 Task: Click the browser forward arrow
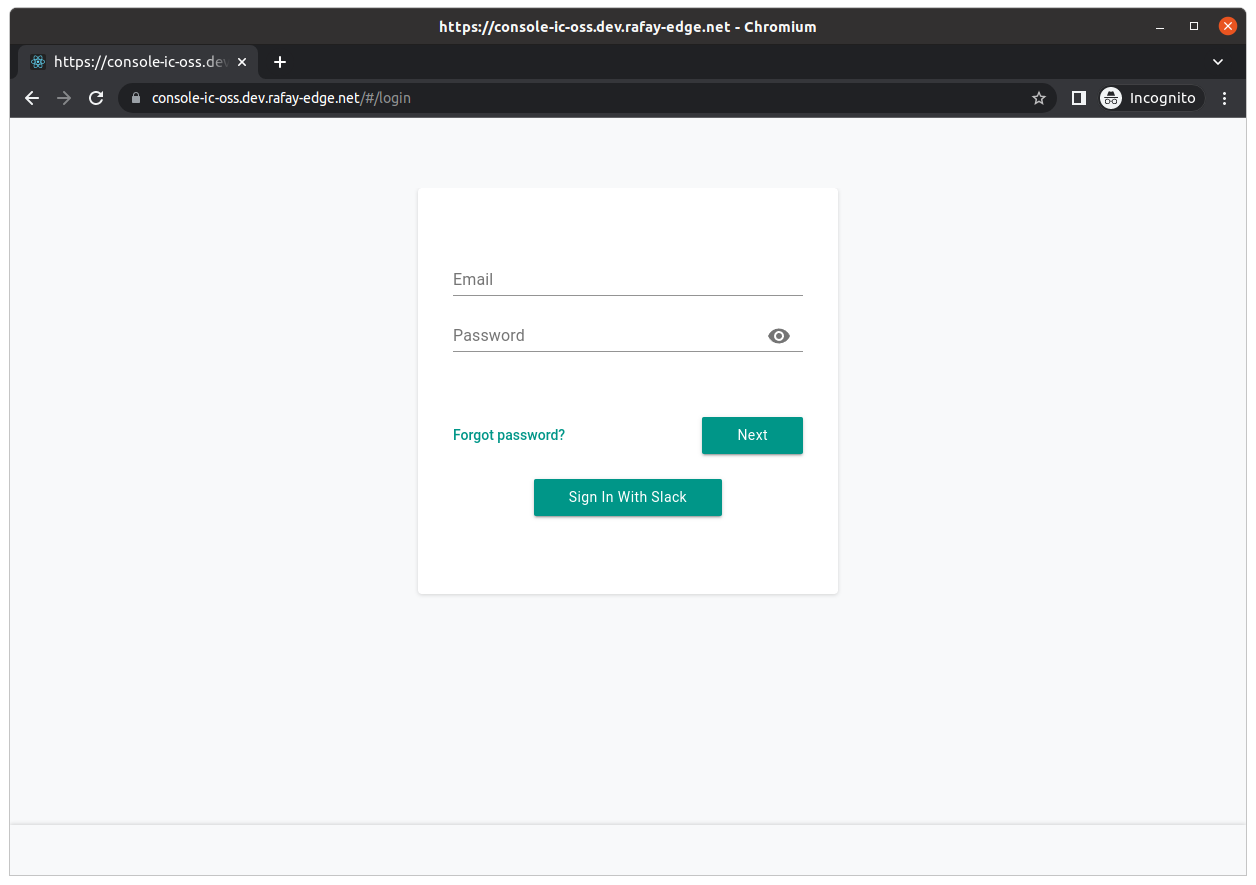tap(64, 98)
